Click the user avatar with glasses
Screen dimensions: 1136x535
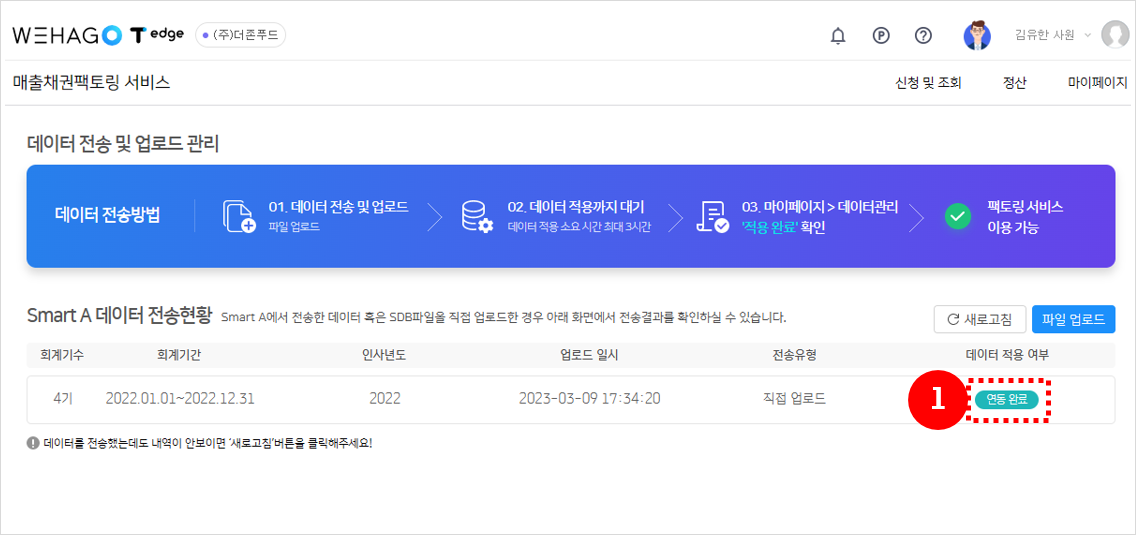[x=977, y=36]
